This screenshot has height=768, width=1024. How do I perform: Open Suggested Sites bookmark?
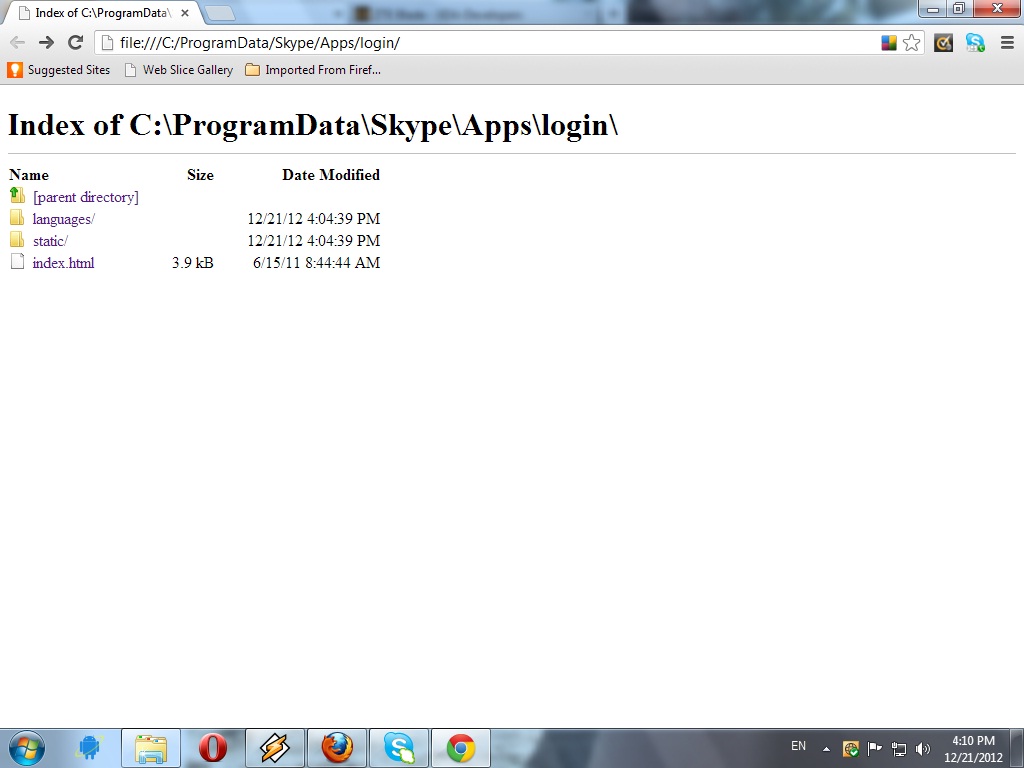click(59, 70)
